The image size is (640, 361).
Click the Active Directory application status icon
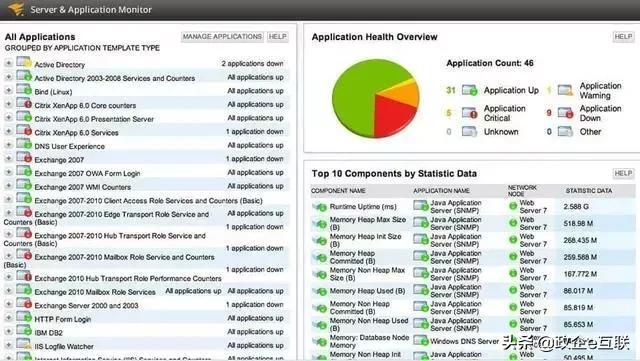pos(24,62)
